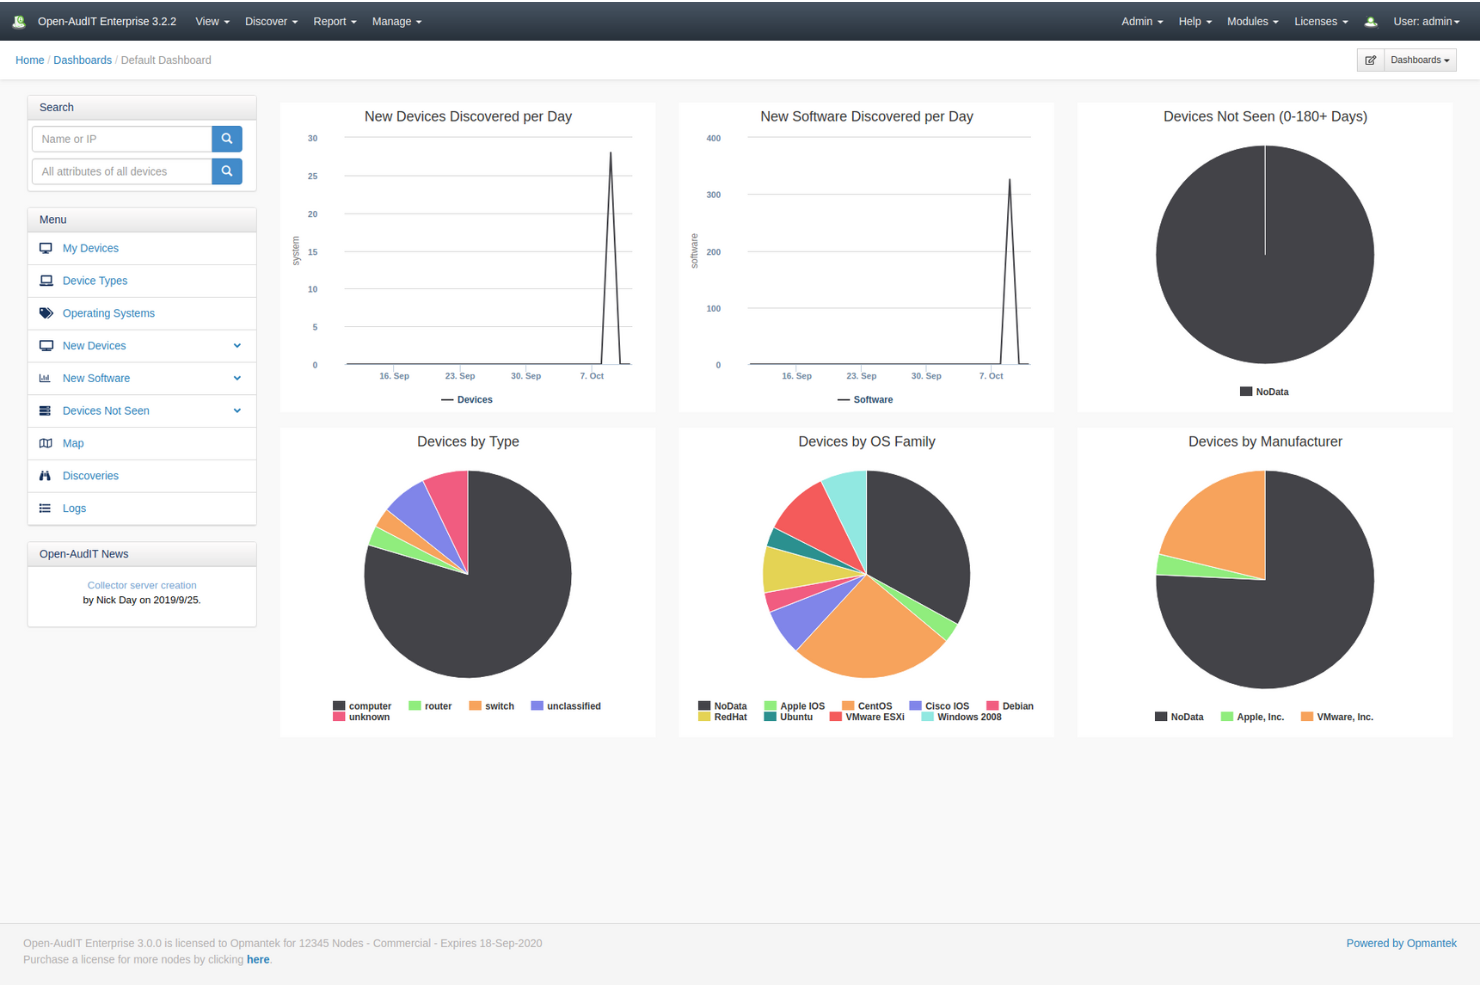The image size is (1480, 987).
Task: Open the Map using the map icon
Action: tap(45, 443)
